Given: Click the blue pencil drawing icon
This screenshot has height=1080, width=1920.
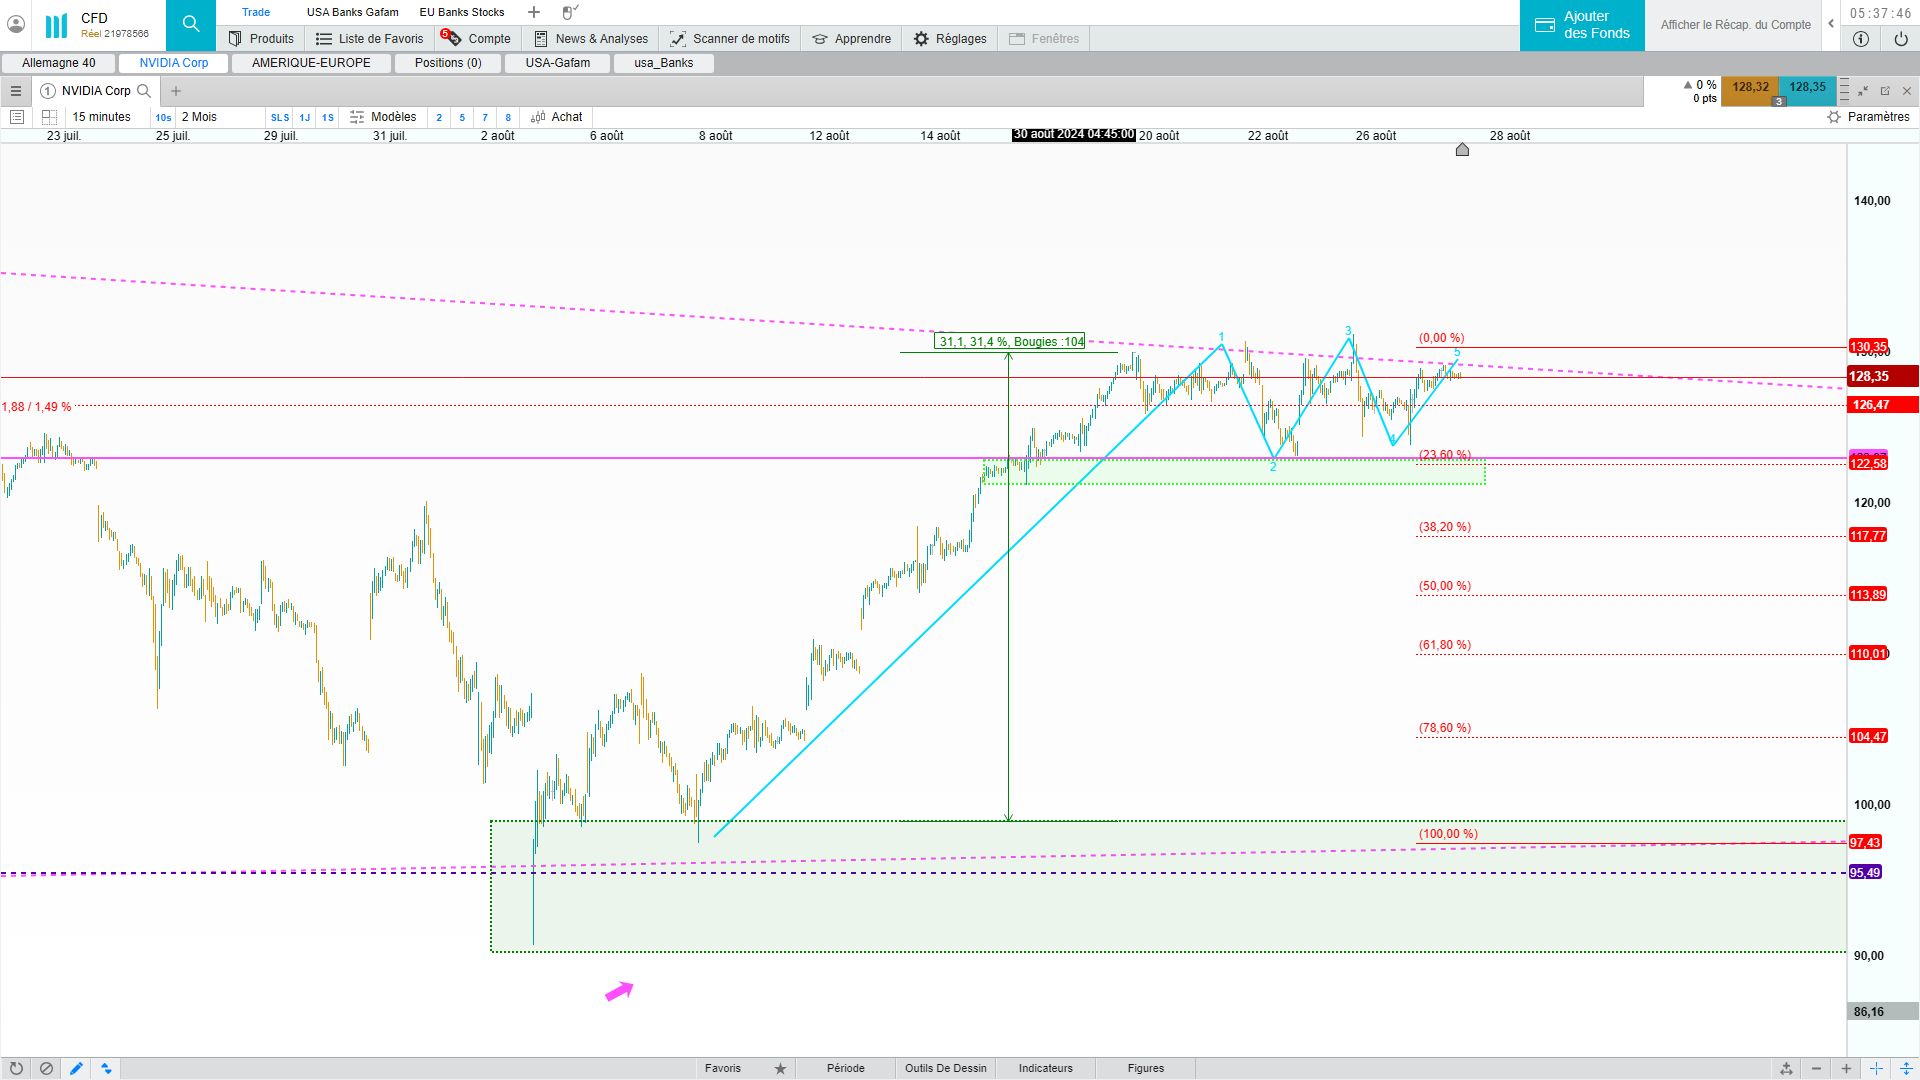Looking at the screenshot, I should click(x=76, y=1068).
